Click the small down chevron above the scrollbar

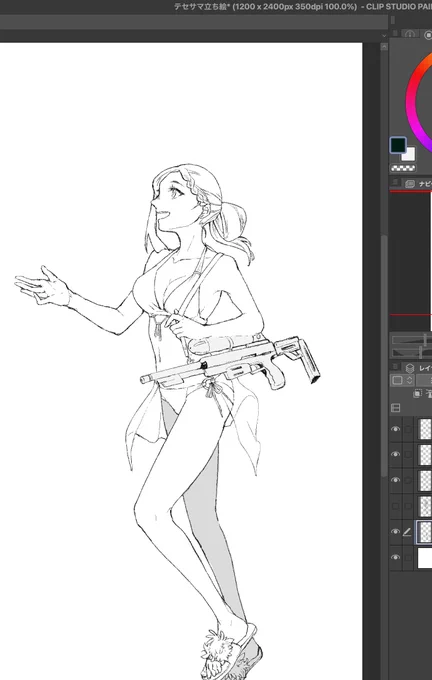(x=384, y=36)
